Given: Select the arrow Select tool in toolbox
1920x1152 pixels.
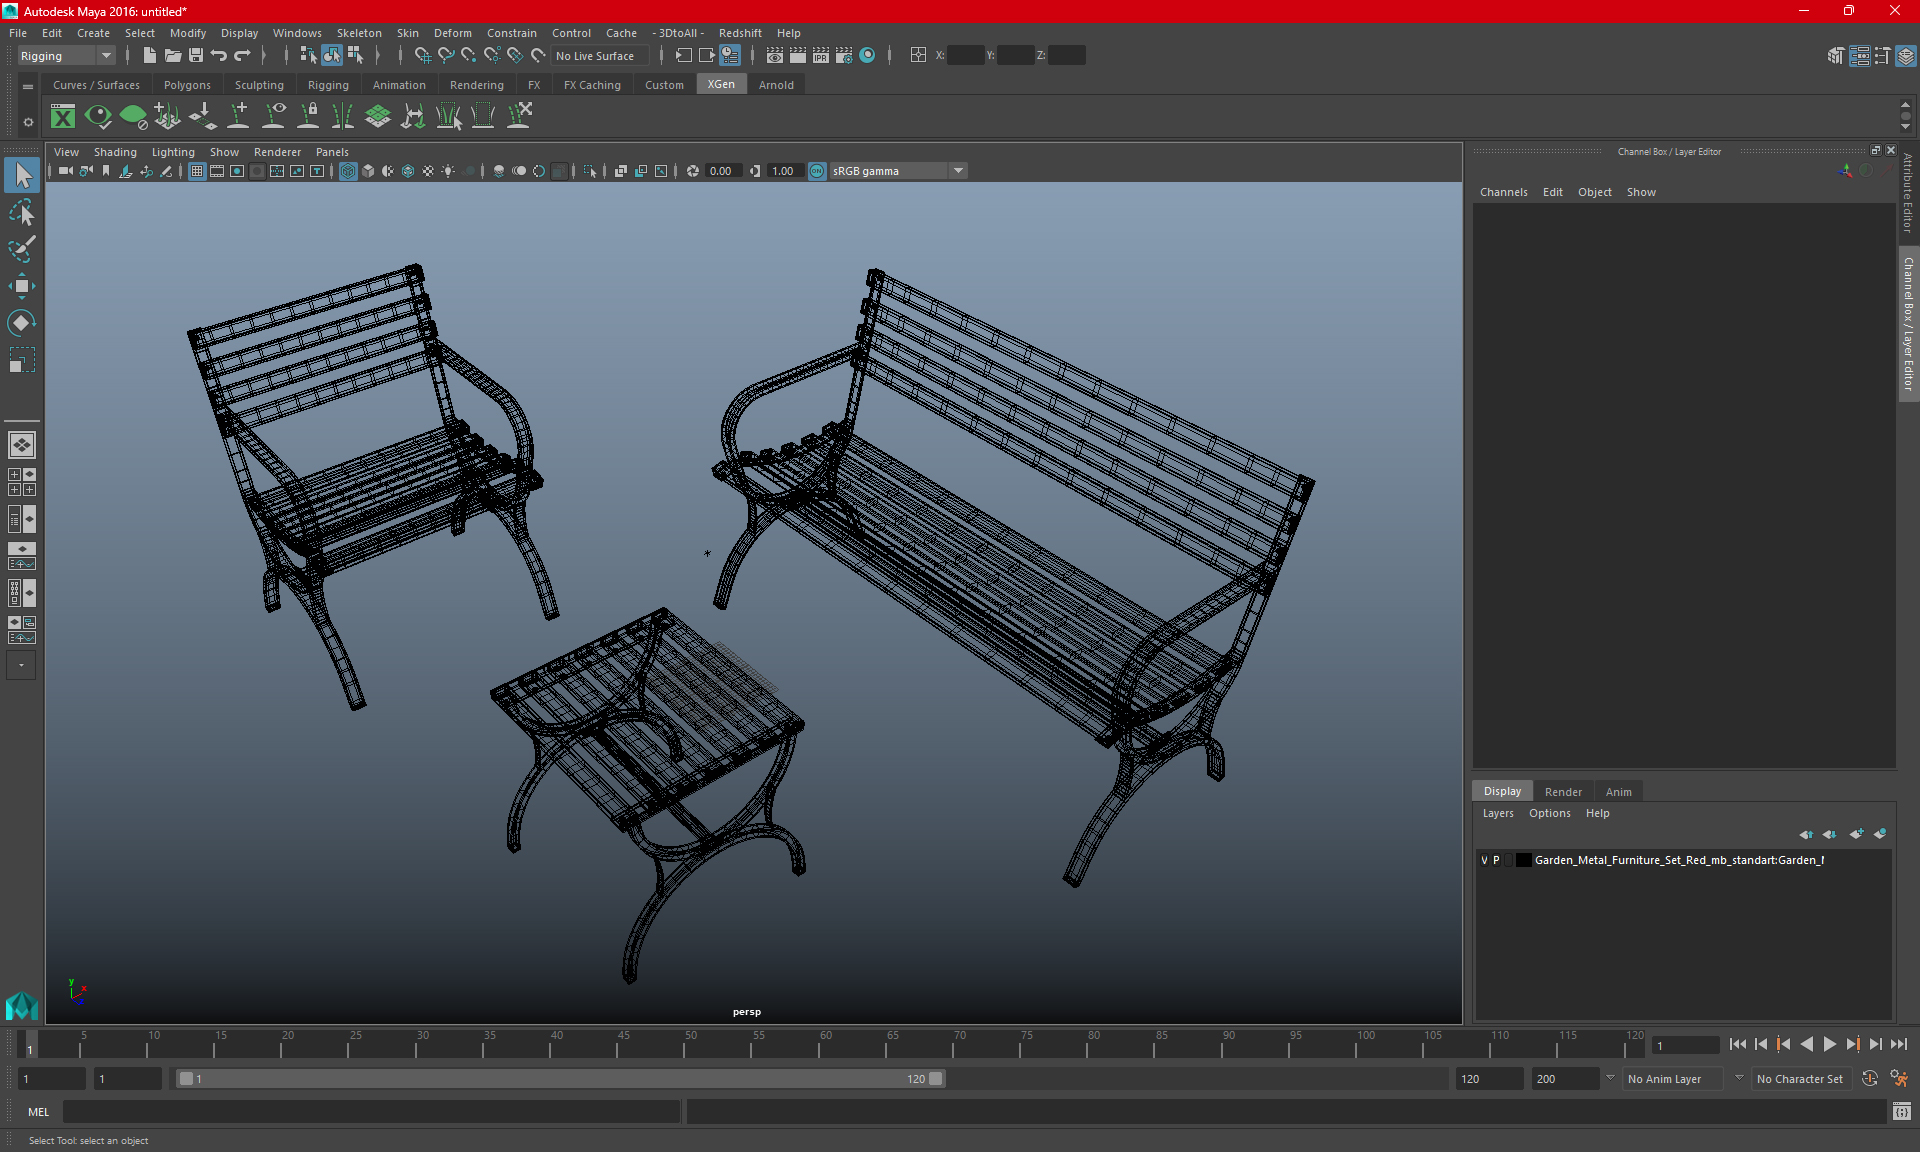Looking at the screenshot, I should click(x=22, y=175).
